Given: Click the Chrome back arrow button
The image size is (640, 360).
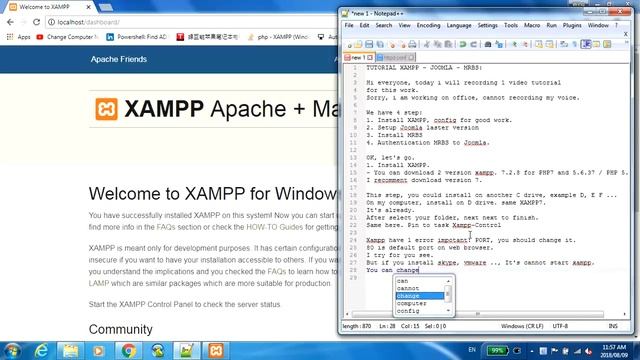Looking at the screenshot, I should [10, 22].
